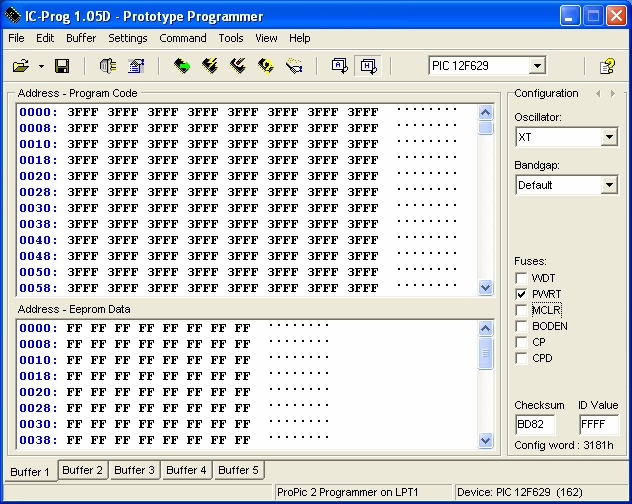Screen dimensions: 632x504
Task: Click the Checksum field BD82
Action: click(535, 424)
